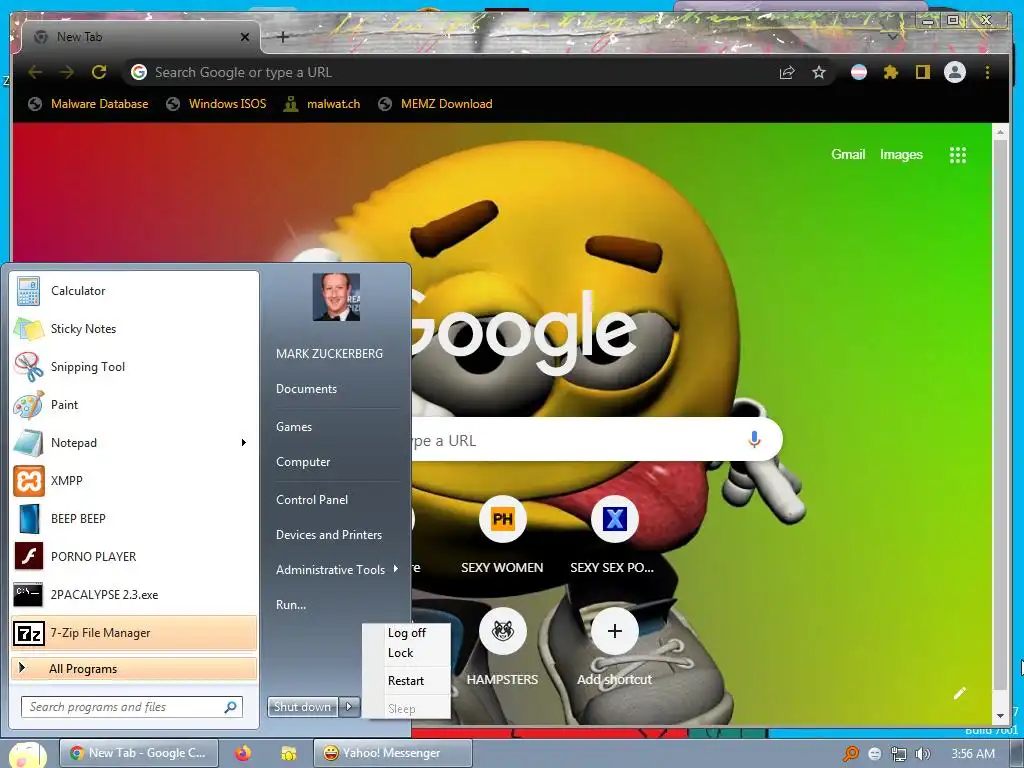Open 7-Zip File Manager
The width and height of the screenshot is (1024, 768).
pos(134,633)
